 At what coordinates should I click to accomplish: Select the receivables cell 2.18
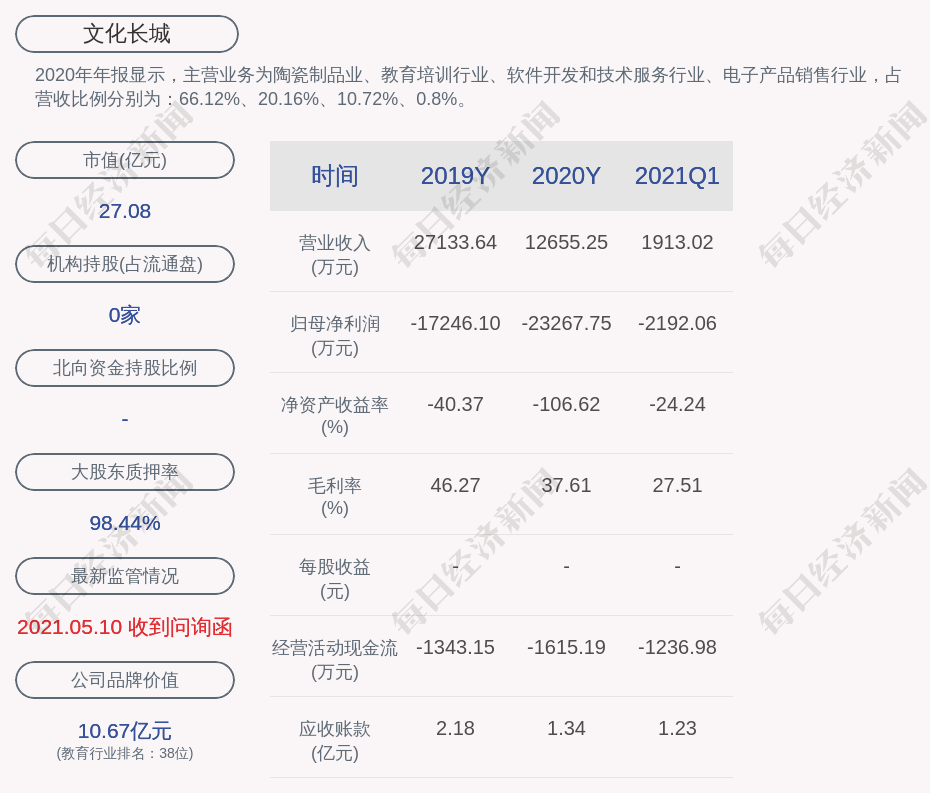click(x=456, y=728)
